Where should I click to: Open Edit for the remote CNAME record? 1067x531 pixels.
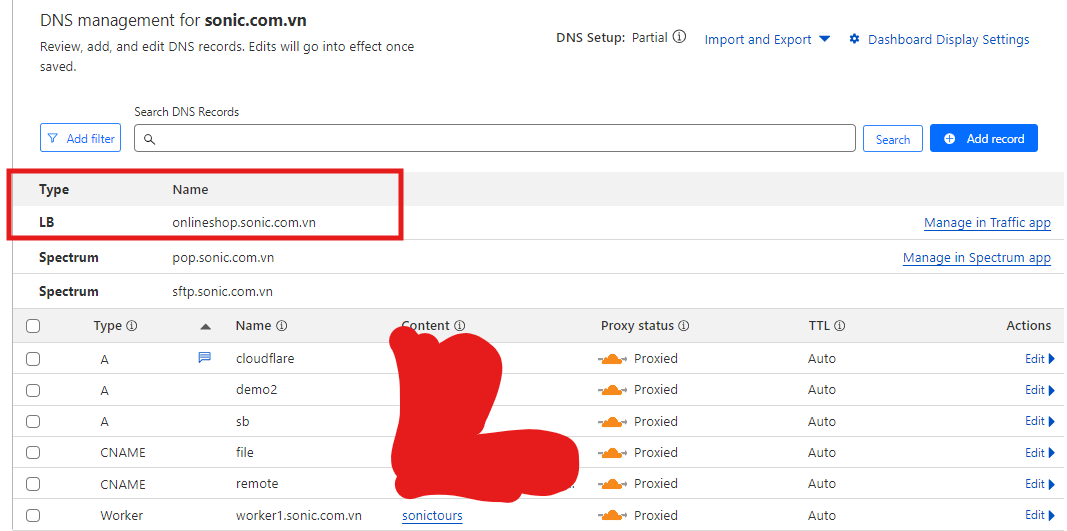coord(1039,484)
